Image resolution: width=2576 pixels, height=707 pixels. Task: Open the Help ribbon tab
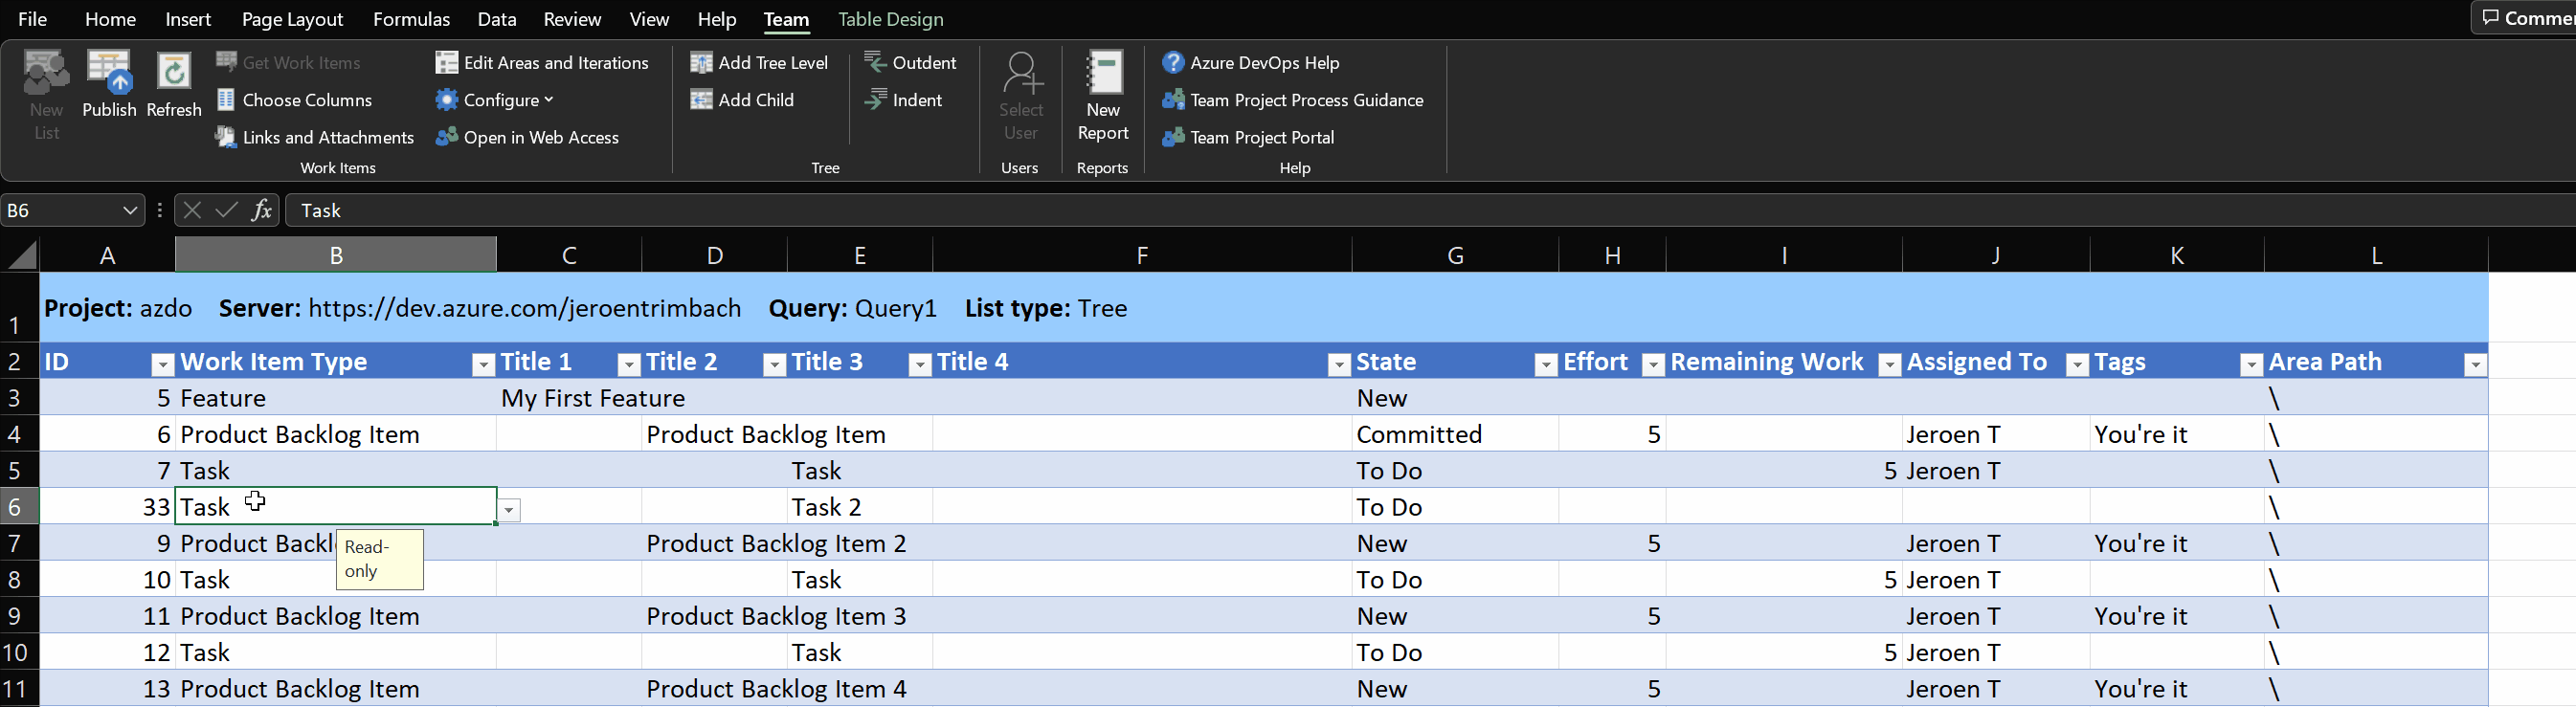716,19
